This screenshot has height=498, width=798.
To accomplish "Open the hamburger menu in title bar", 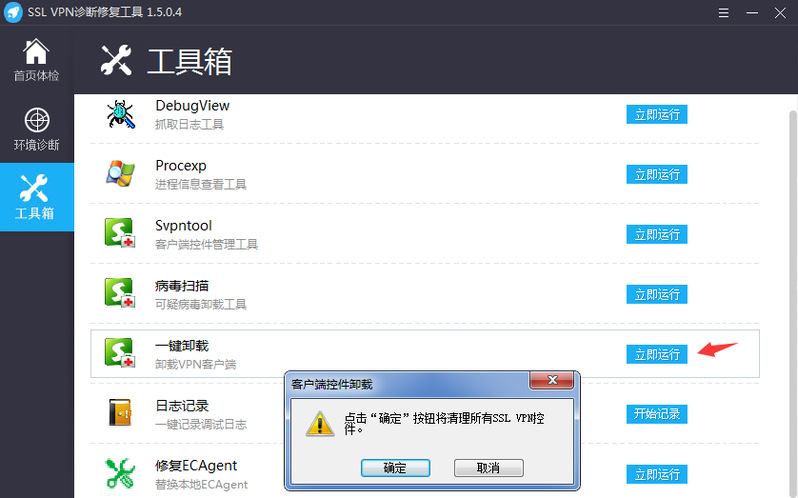I will tap(723, 13).
